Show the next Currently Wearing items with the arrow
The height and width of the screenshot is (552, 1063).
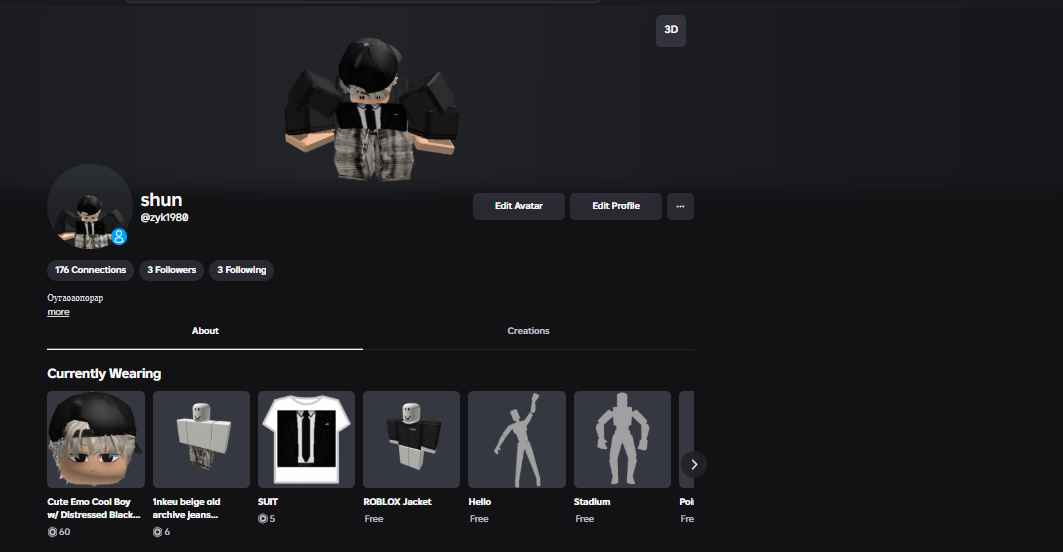[x=694, y=465]
